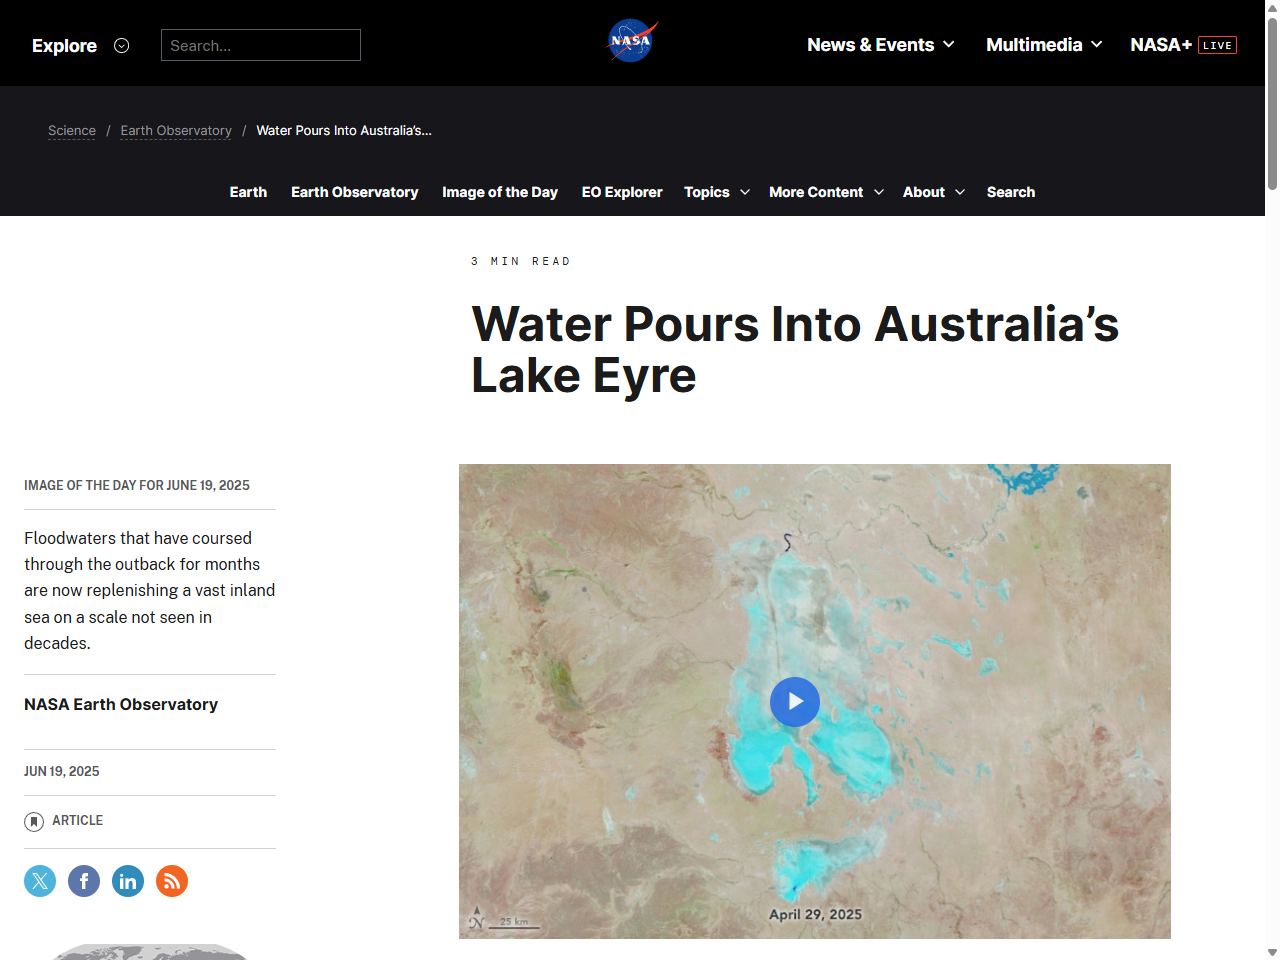Play the Lake Eyre image animation
Viewport: 1280px width, 960px height.
795,702
